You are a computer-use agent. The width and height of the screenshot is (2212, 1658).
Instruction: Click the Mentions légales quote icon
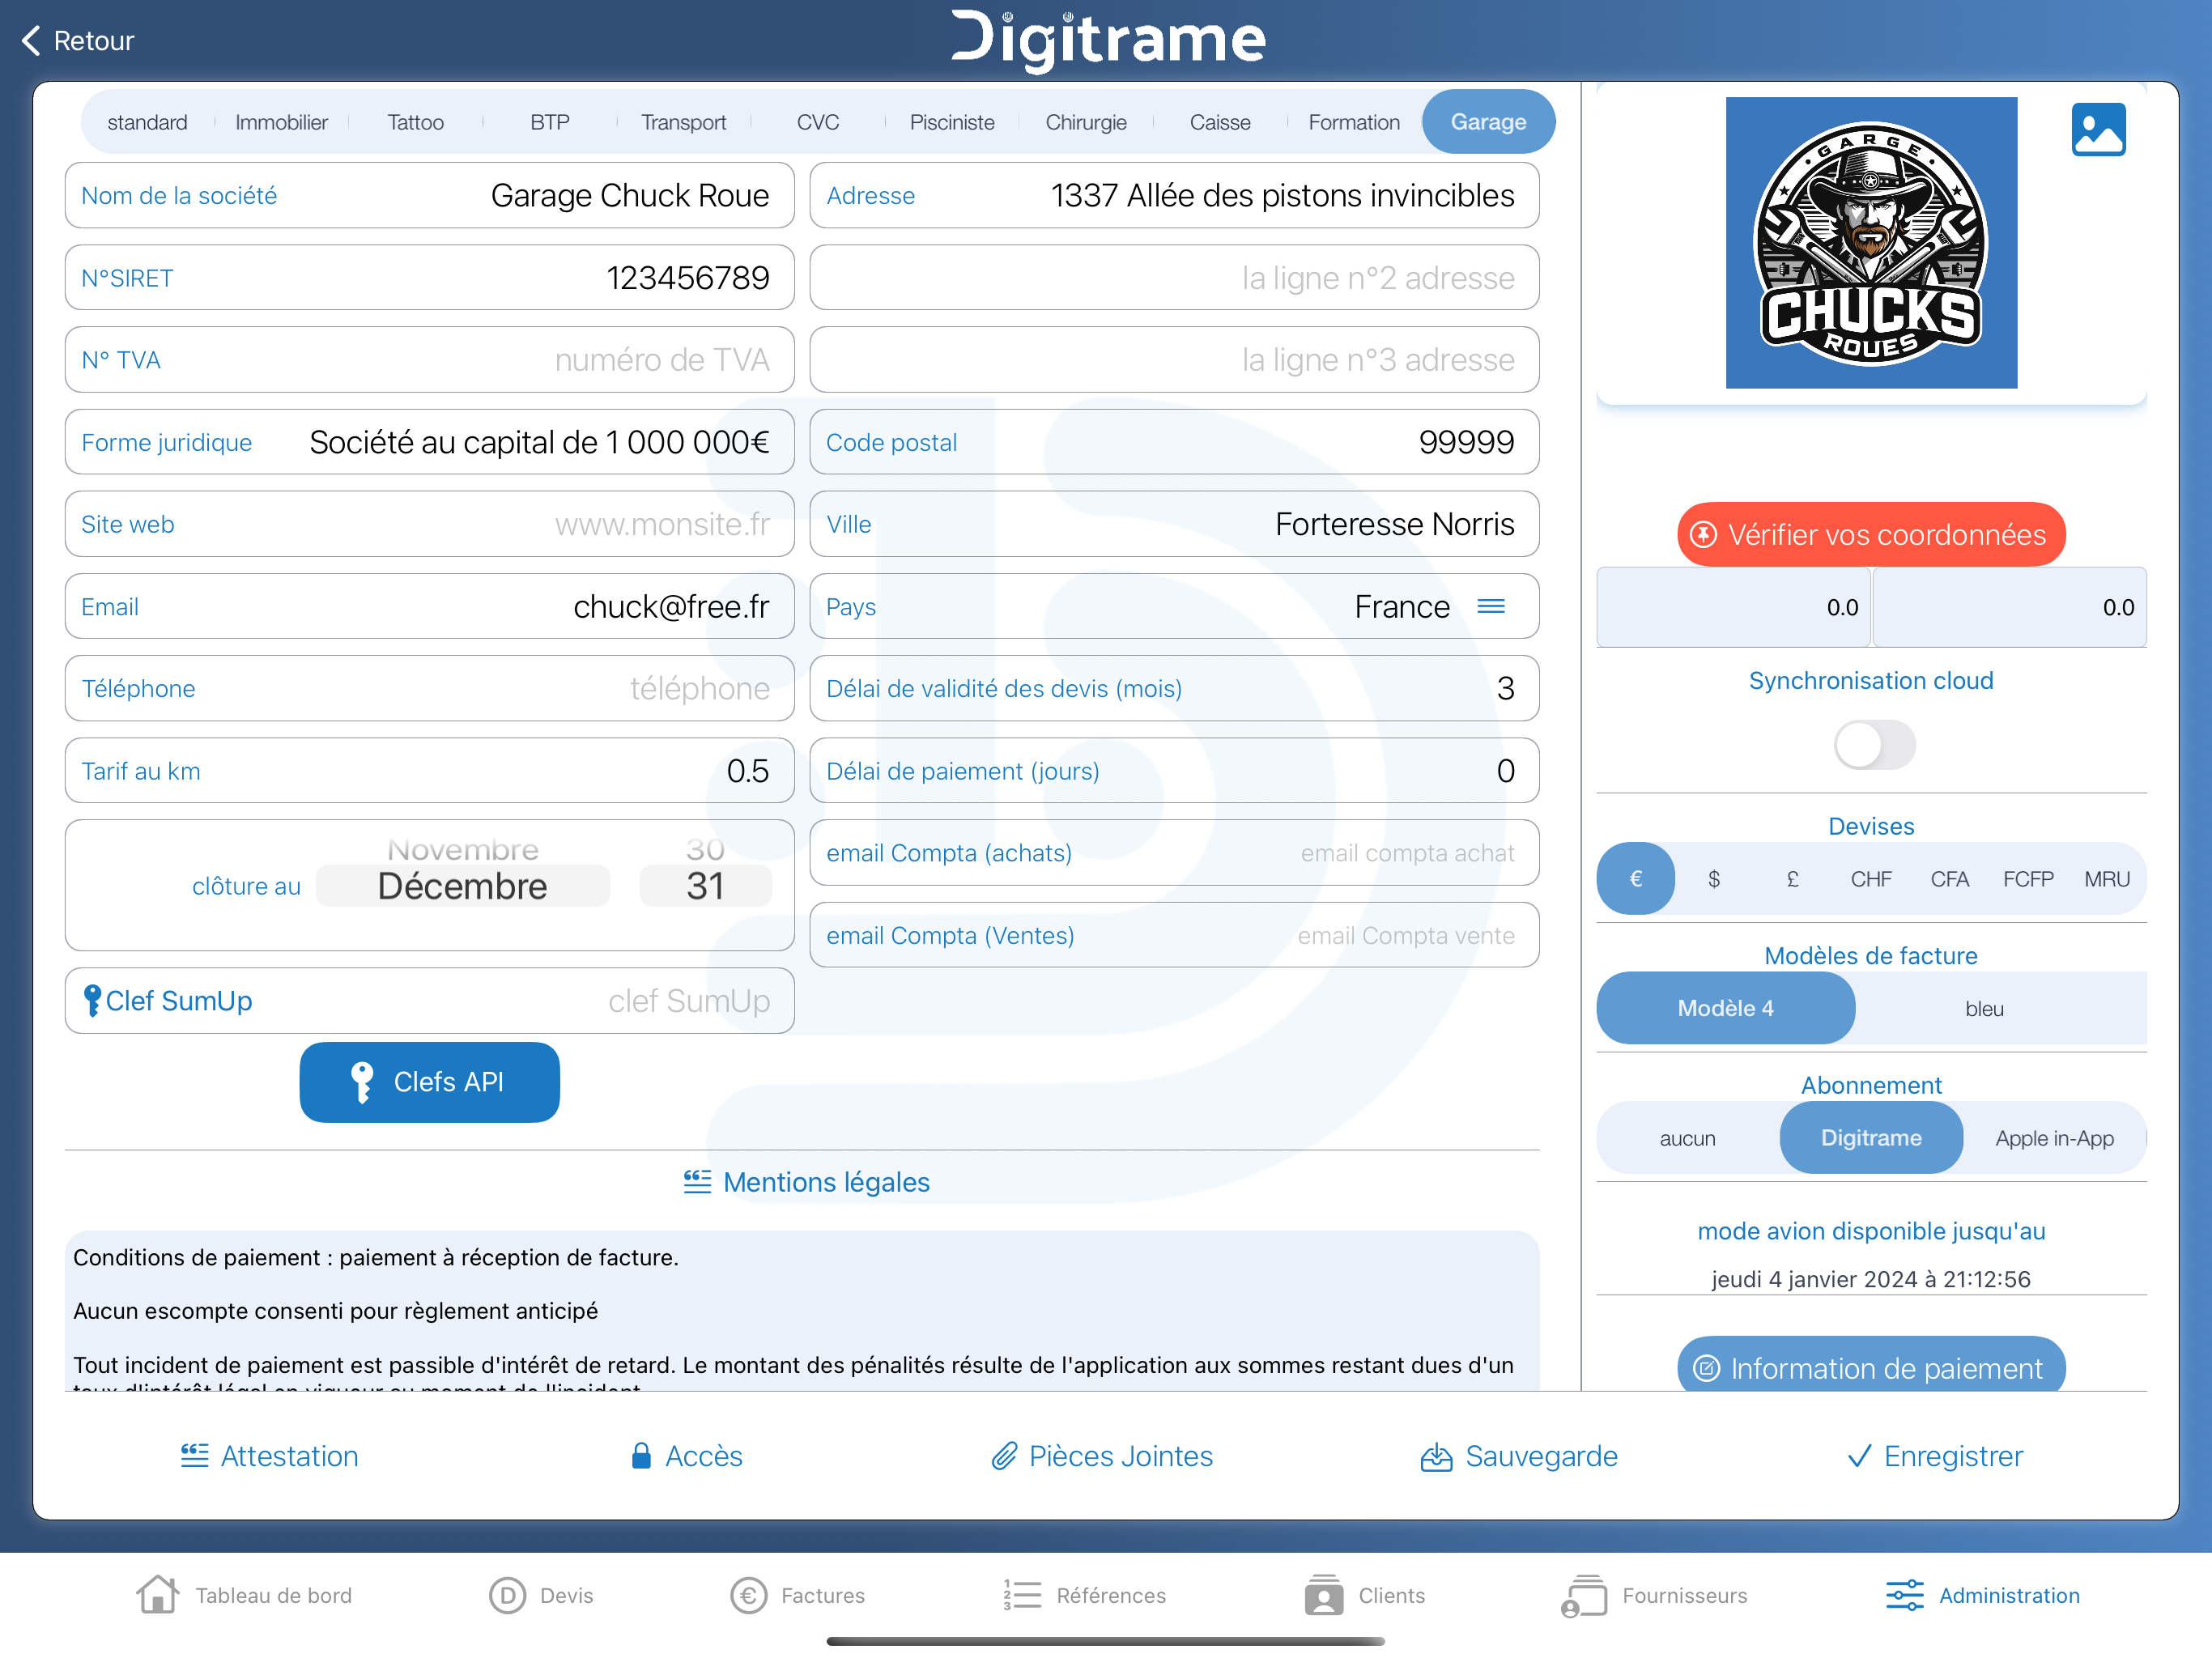point(697,1181)
